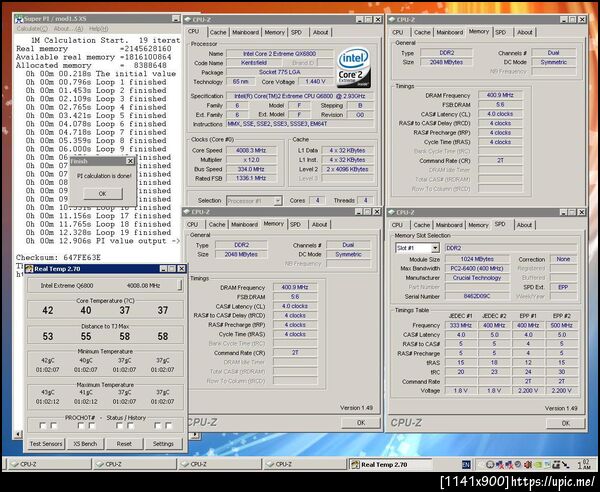Close the CPU-Z window showing the SPD tab
This screenshot has height=492, width=600.
[581, 212]
